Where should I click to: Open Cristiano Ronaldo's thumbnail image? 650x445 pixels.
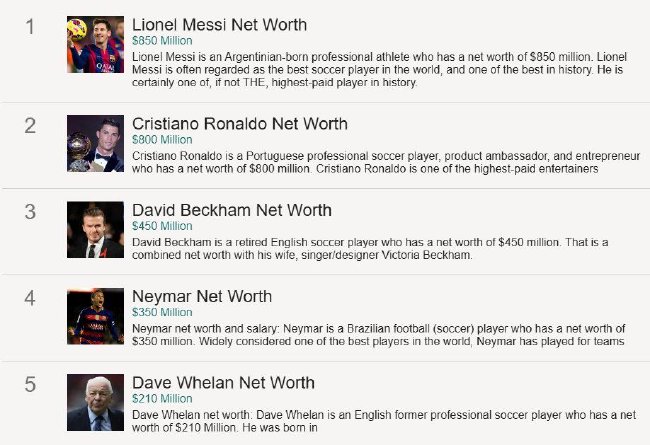pyautogui.click(x=95, y=144)
